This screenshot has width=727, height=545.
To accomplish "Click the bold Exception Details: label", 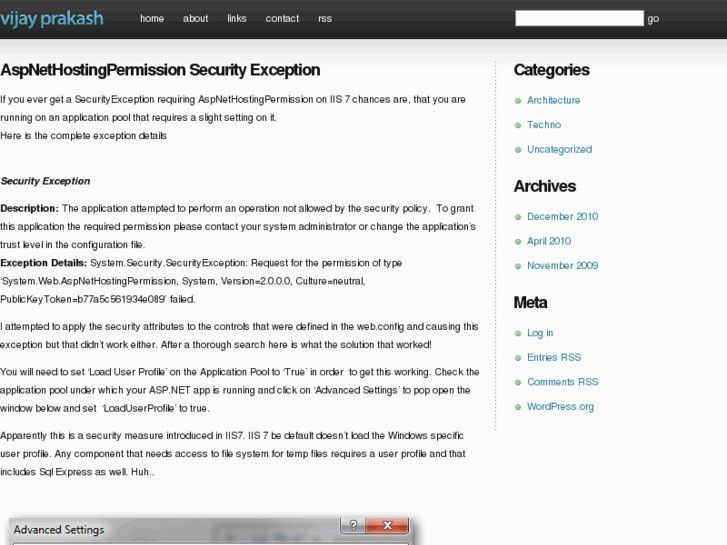I will pos(44,263).
